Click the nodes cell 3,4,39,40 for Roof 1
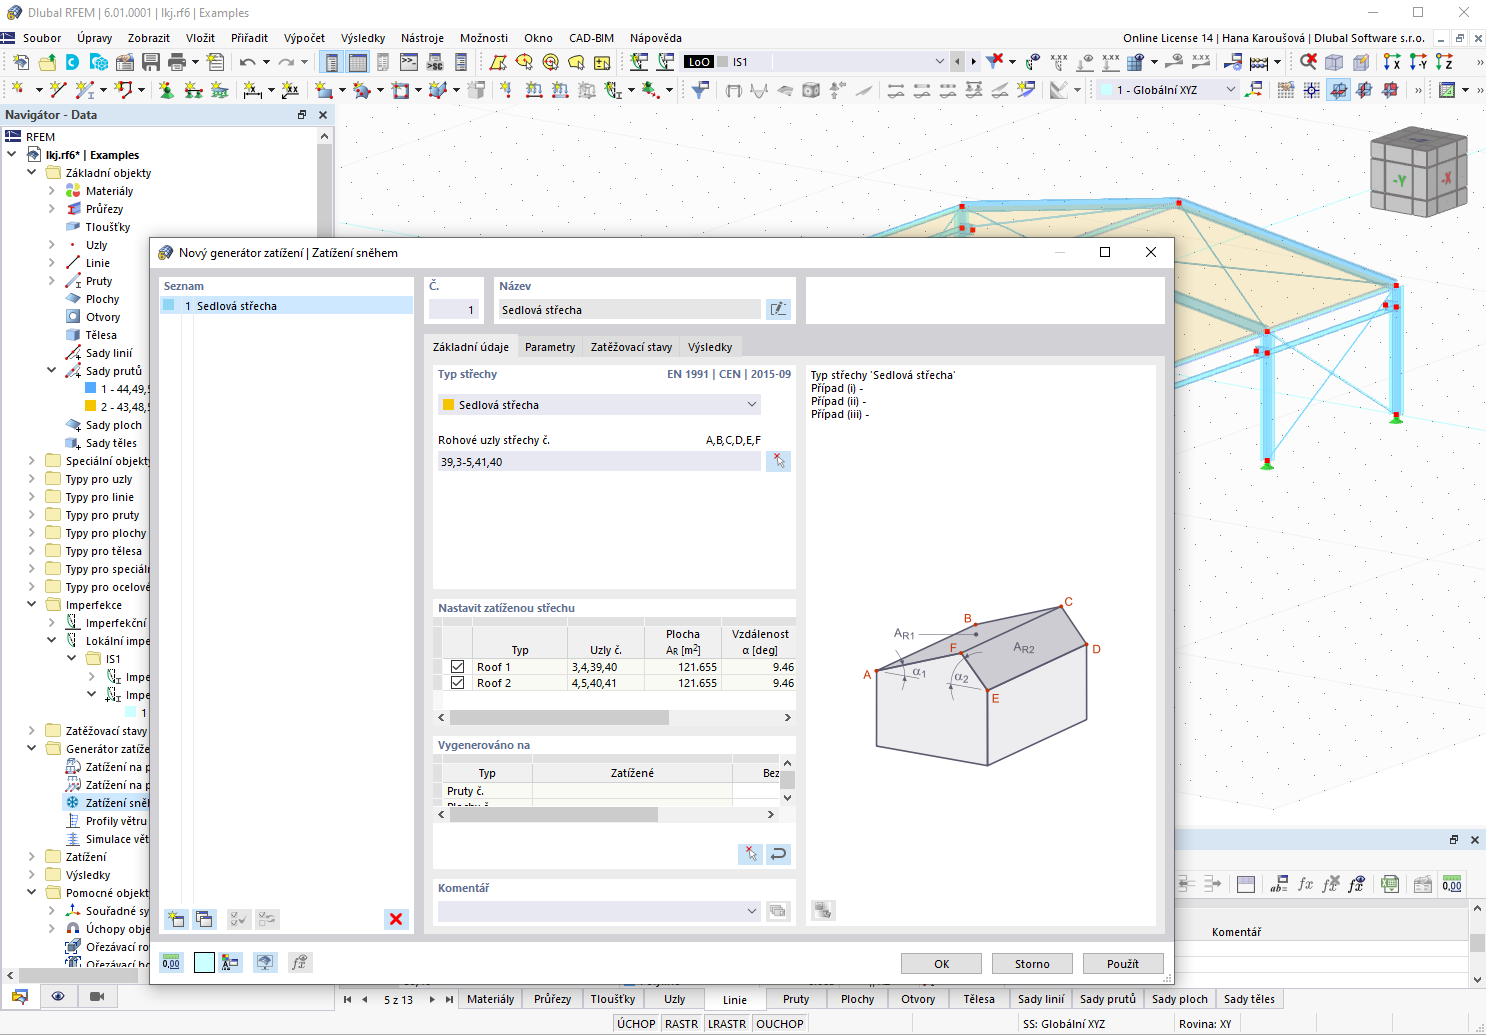This screenshot has height=1035, width=1486. pos(606,667)
